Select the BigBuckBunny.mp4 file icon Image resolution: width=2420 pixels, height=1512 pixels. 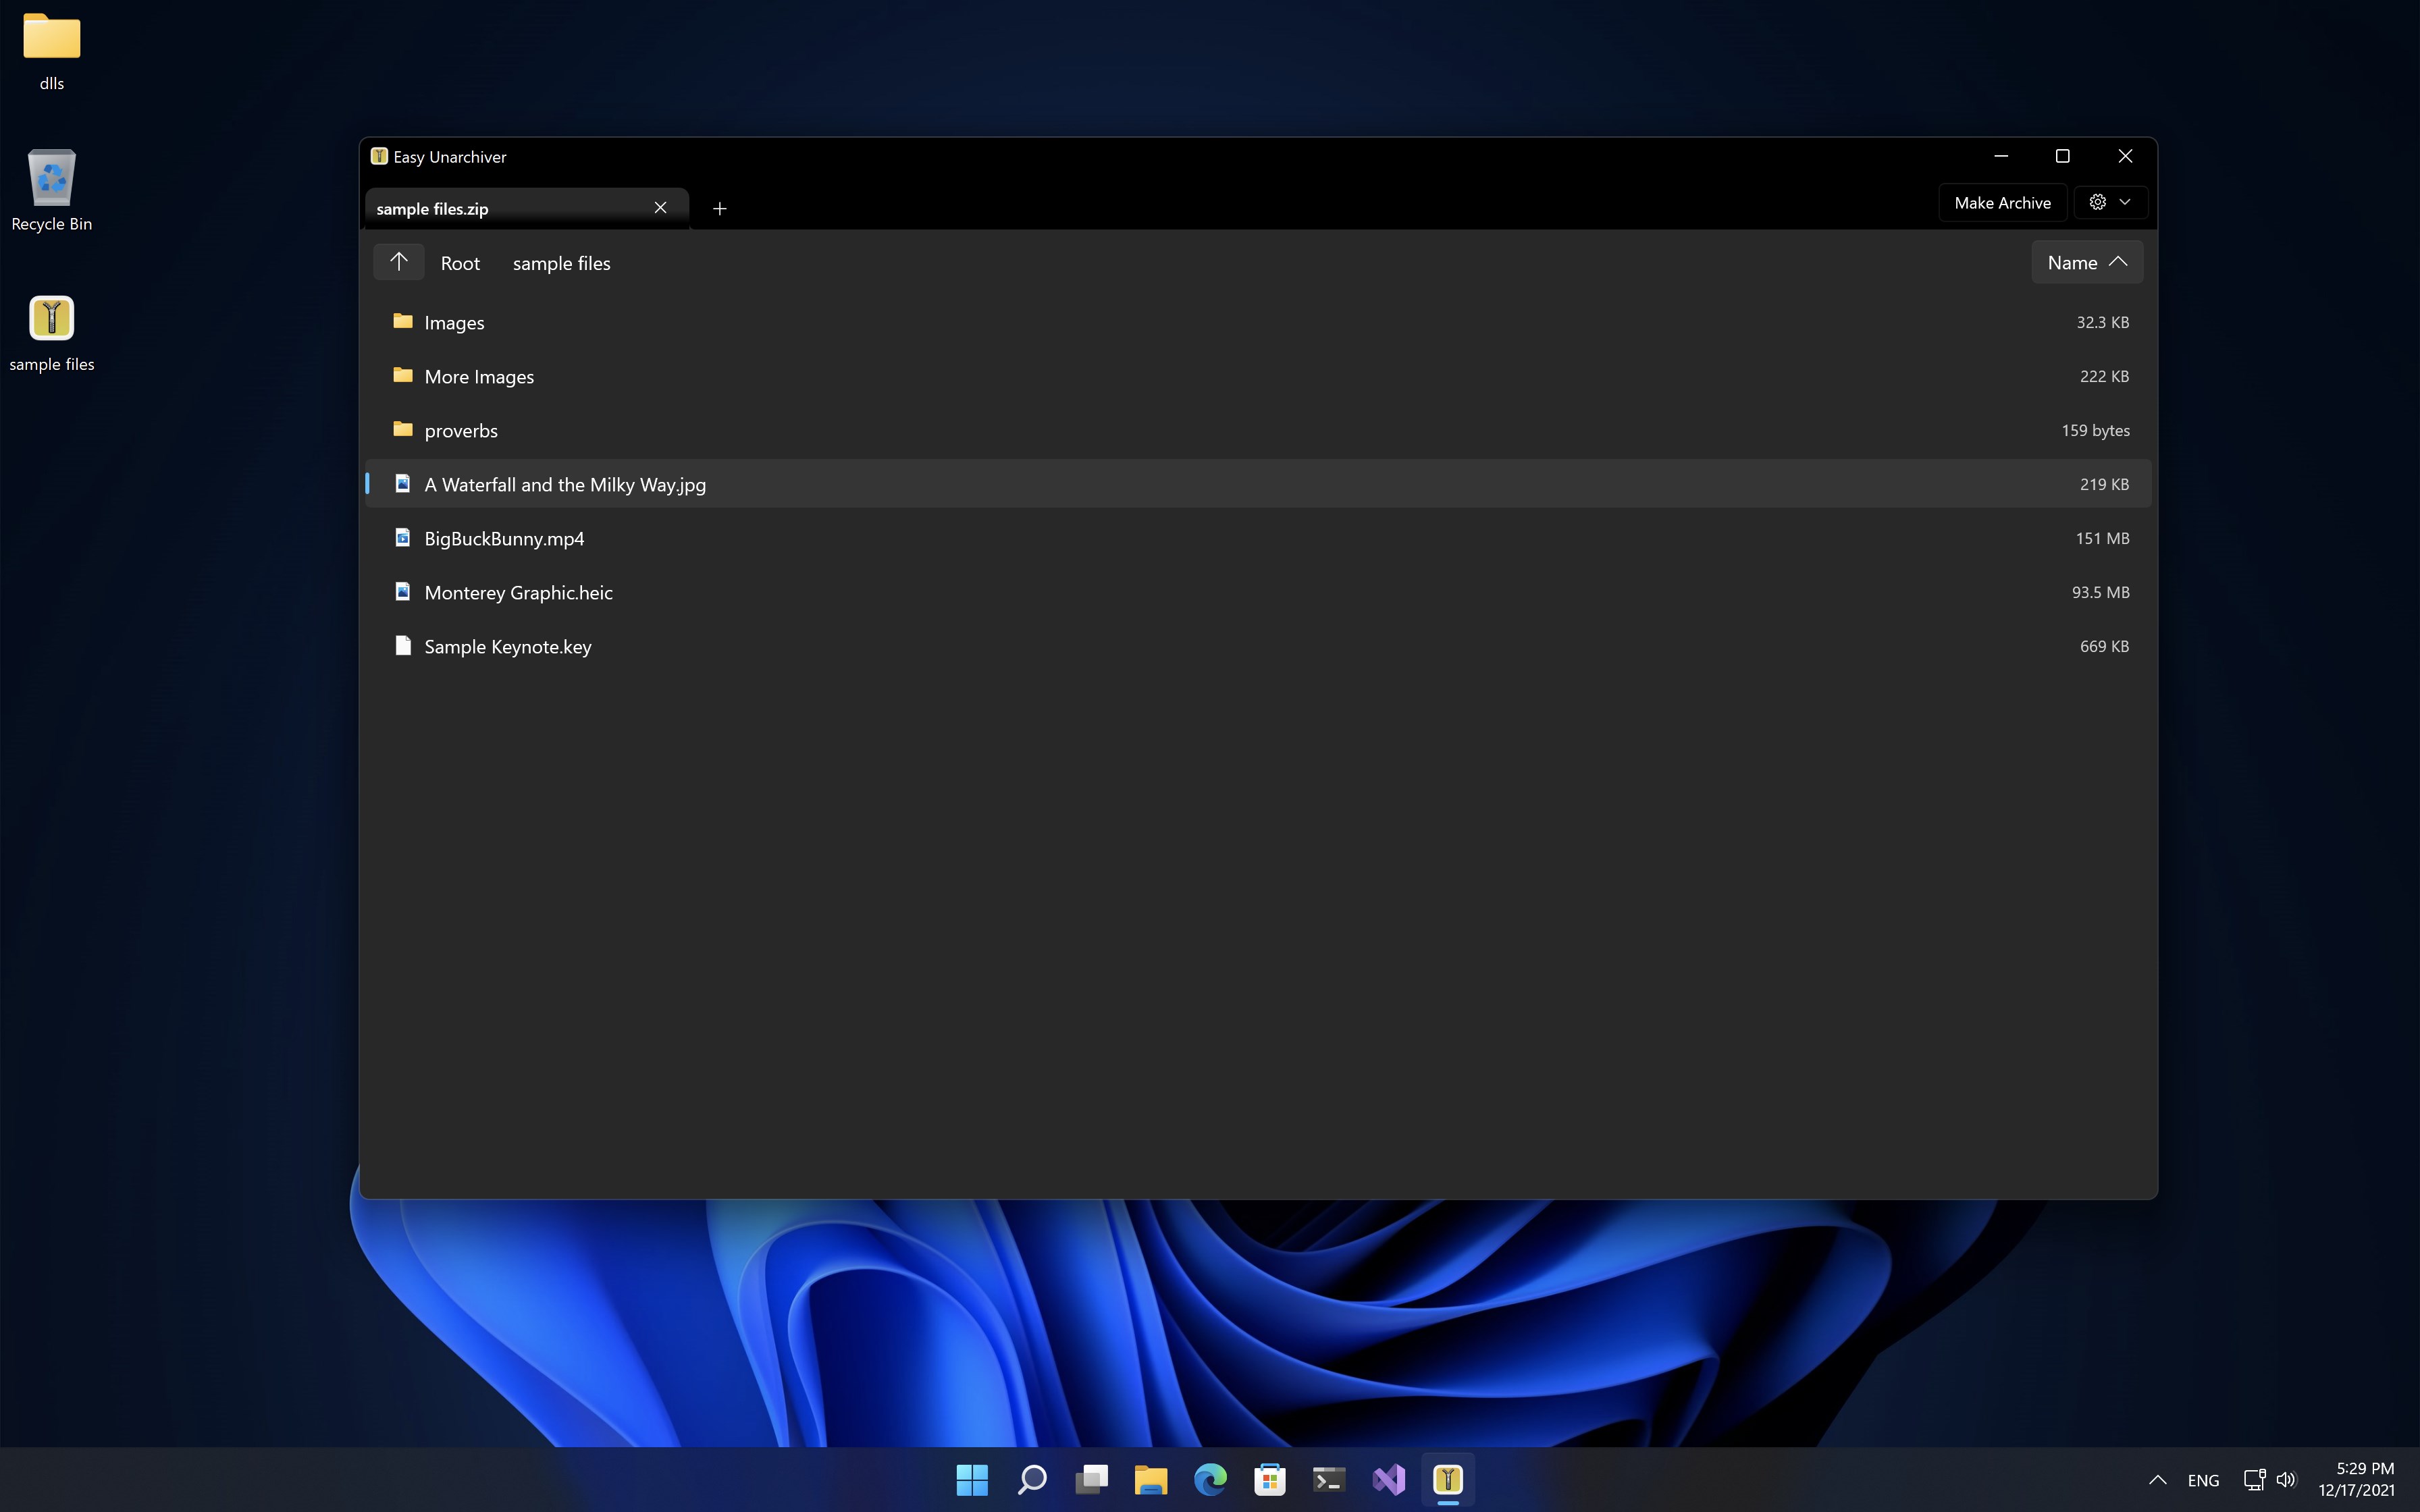tap(403, 538)
